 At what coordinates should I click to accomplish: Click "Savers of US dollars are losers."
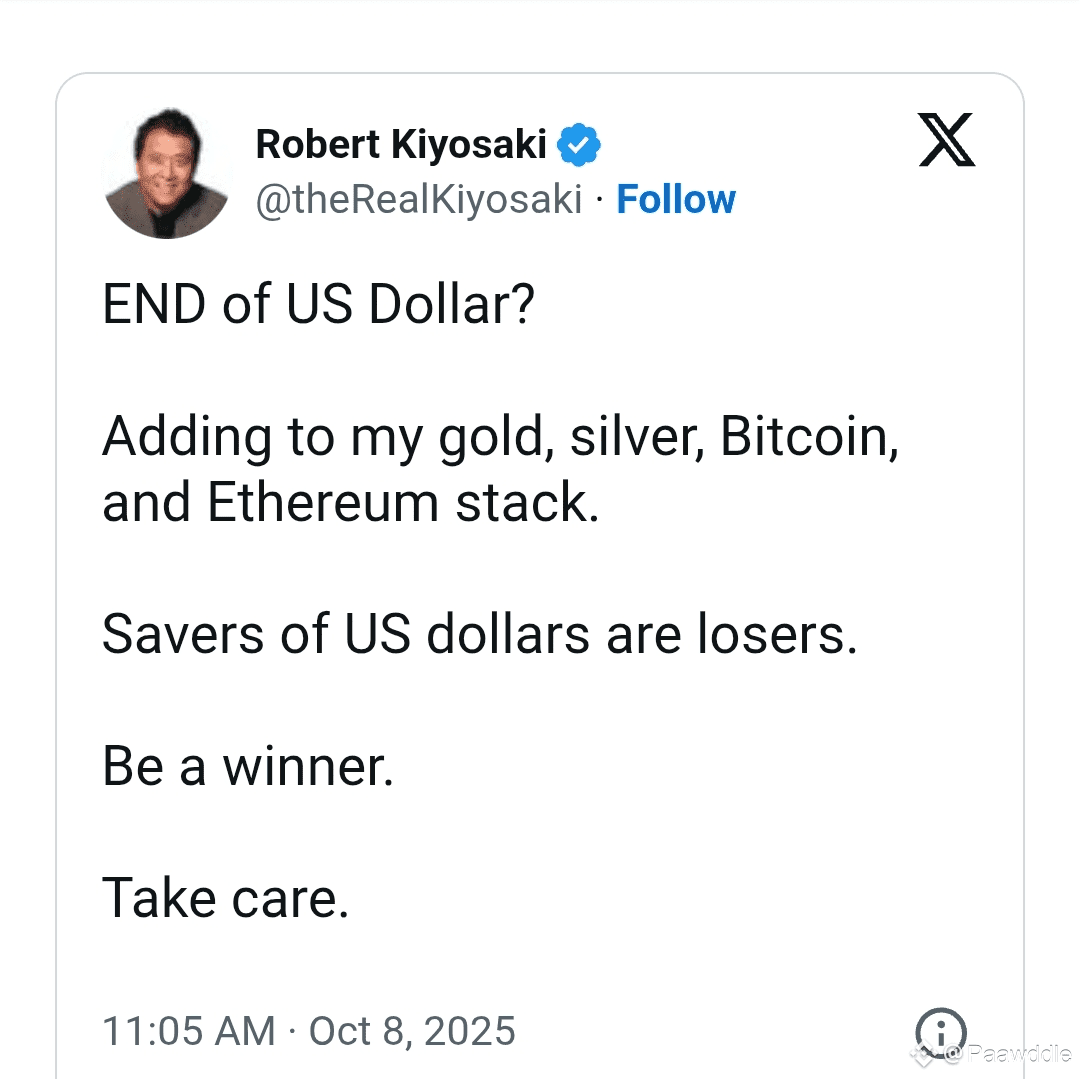480,635
